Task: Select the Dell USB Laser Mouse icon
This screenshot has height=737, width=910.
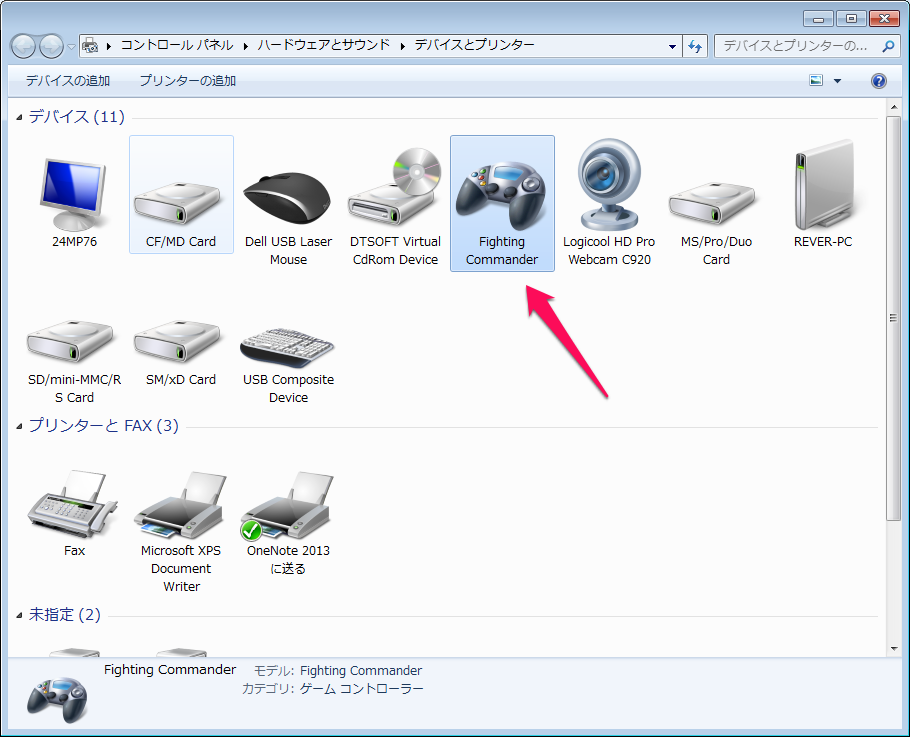Action: tap(287, 198)
